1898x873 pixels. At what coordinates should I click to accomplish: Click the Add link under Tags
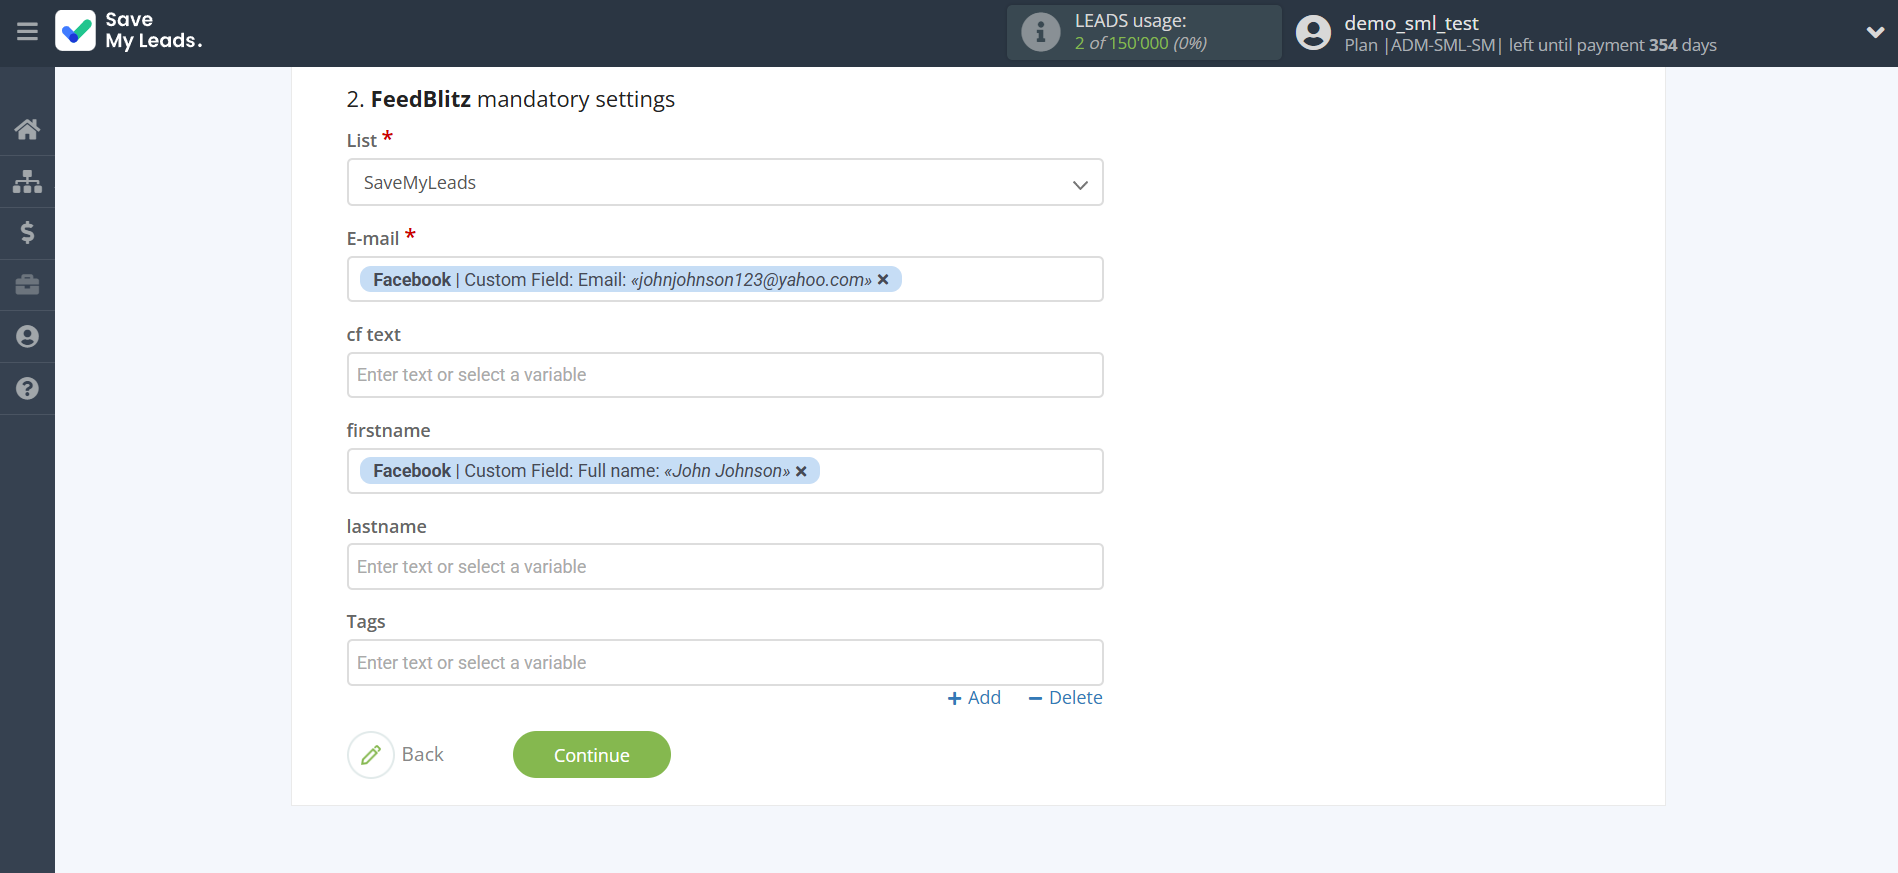coord(974,698)
